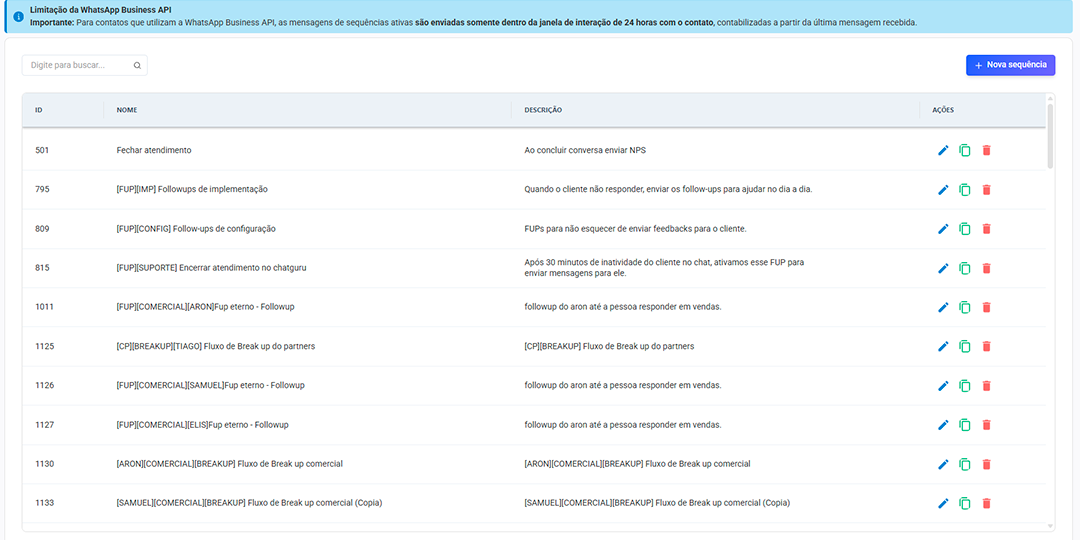Duplicate sequence 1133 SAMUEL Break up comercial (Copia)
This screenshot has width=1080, height=540.
964,503
